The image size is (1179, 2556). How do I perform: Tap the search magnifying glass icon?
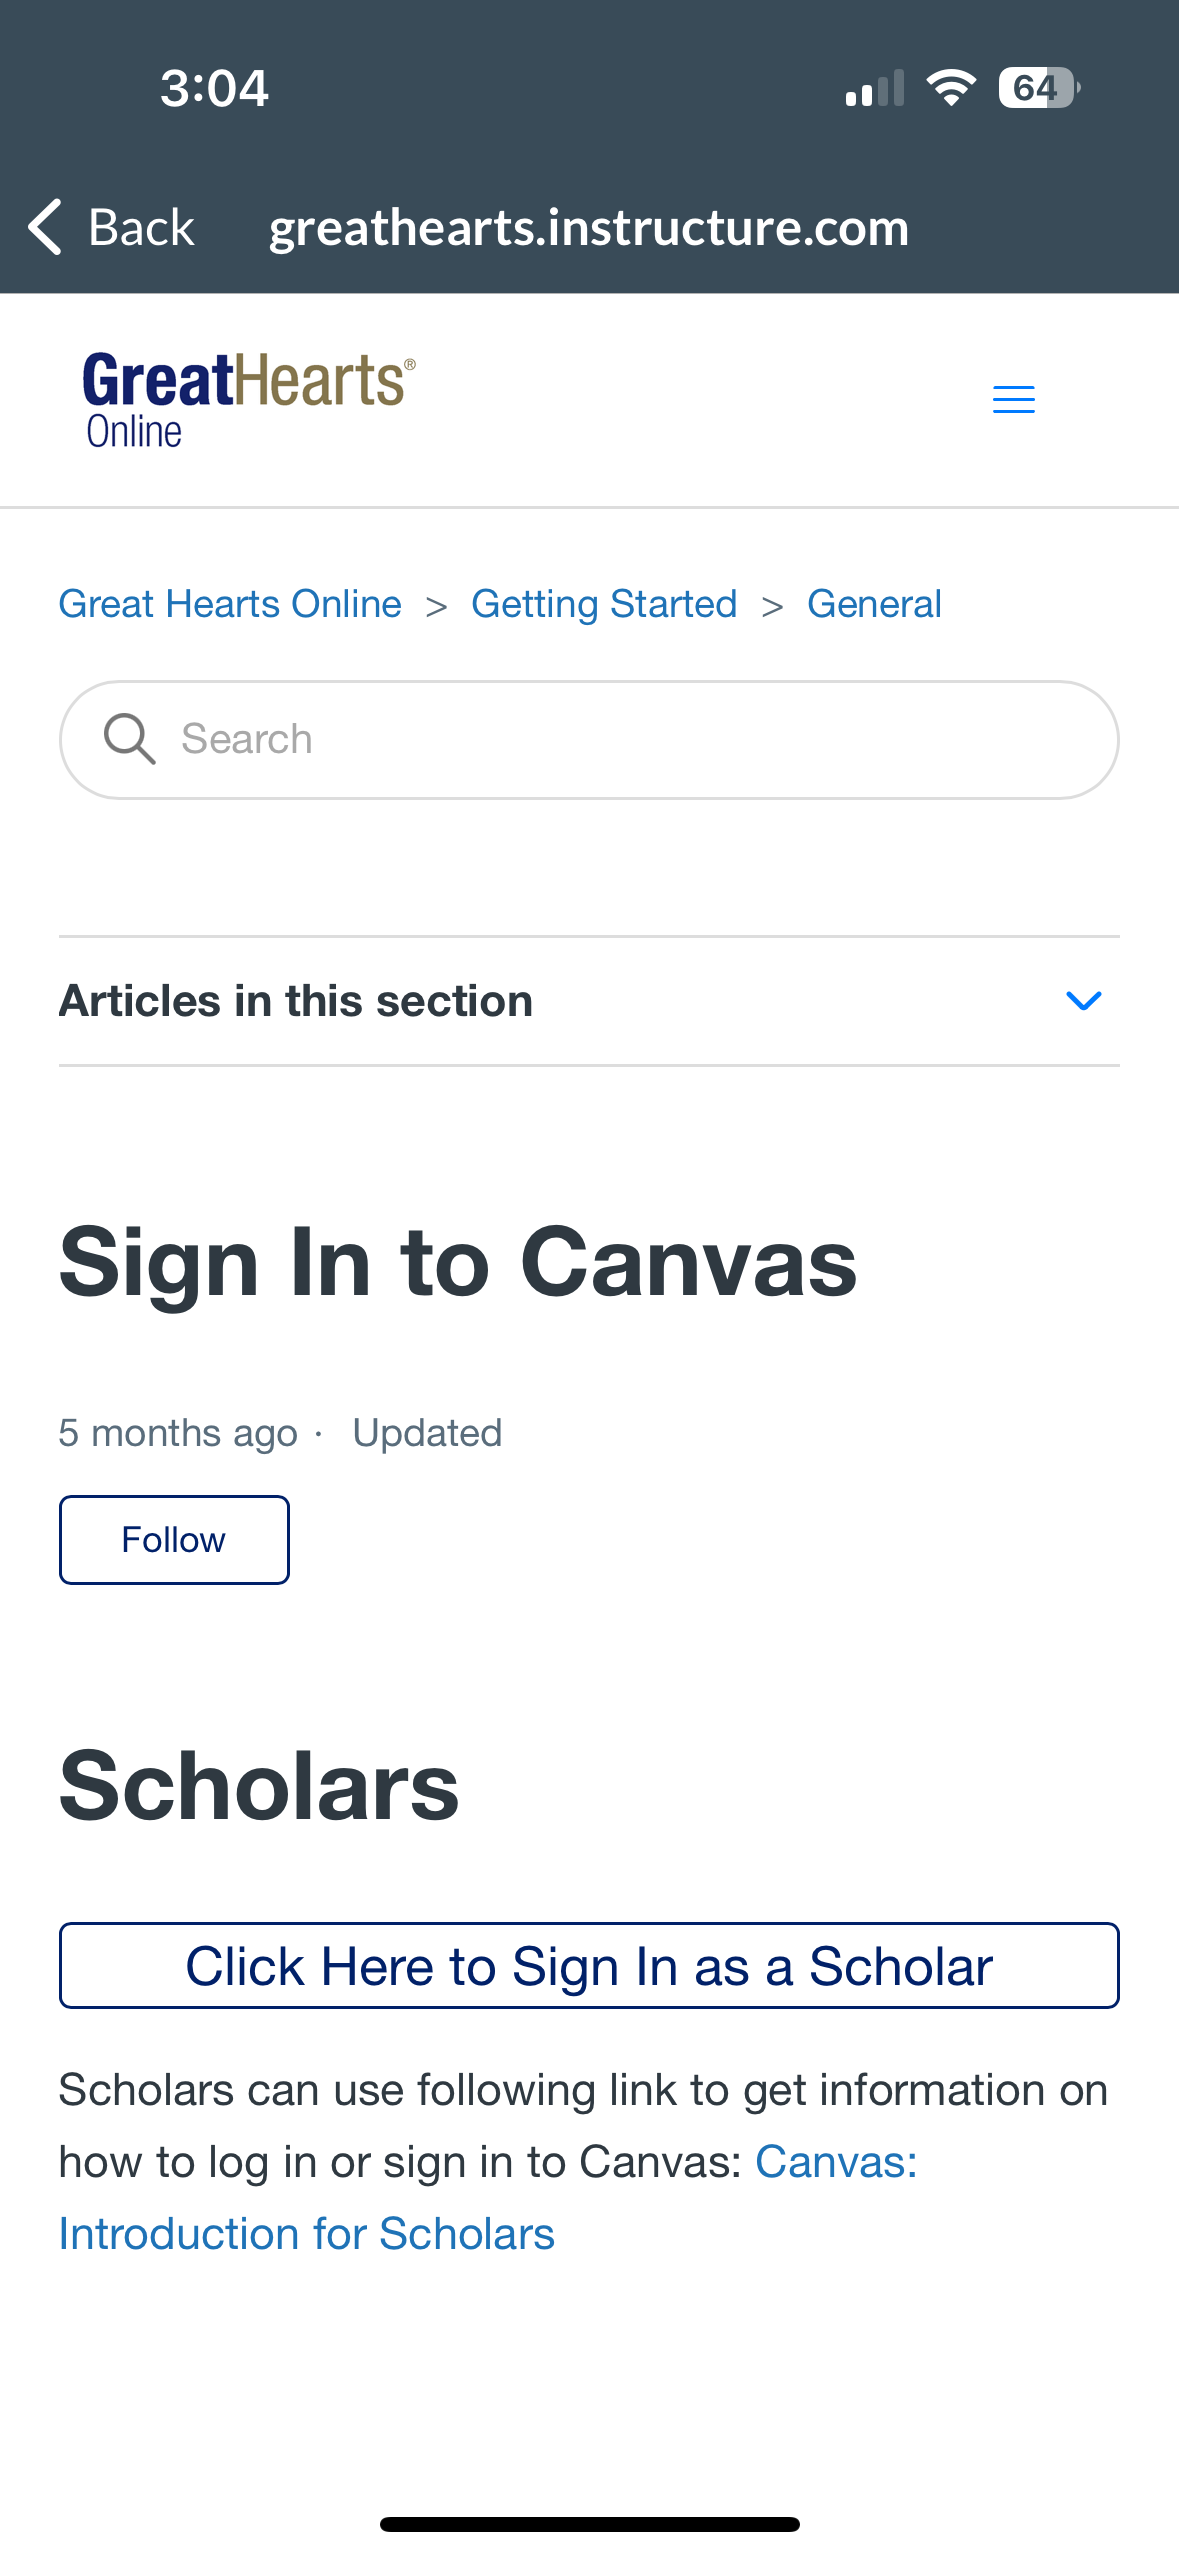[130, 739]
